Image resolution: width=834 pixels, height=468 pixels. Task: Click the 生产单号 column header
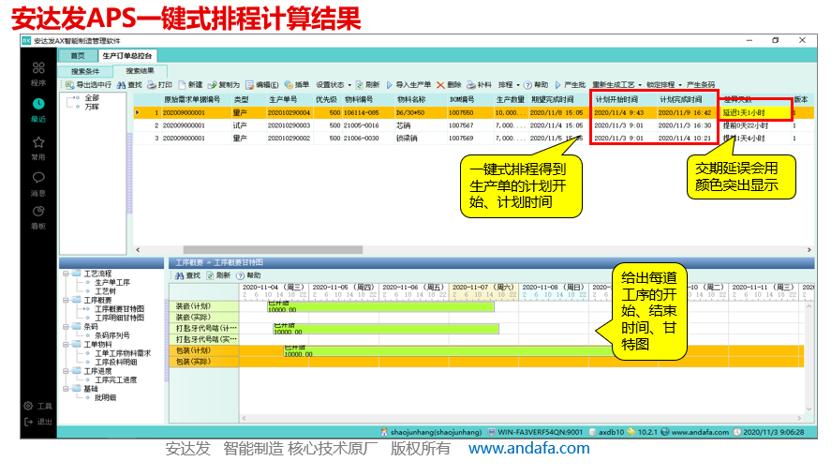coord(283,99)
